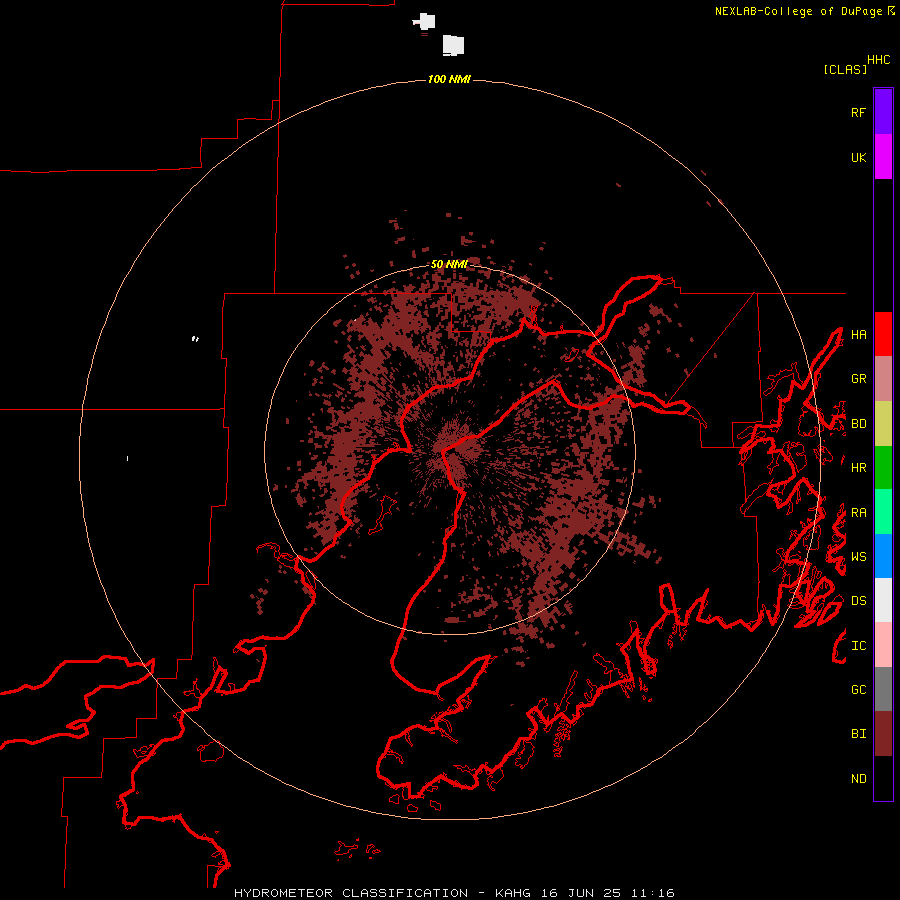This screenshot has height=900, width=900.
Task: Click the ND black legend swatch
Action: click(883, 778)
